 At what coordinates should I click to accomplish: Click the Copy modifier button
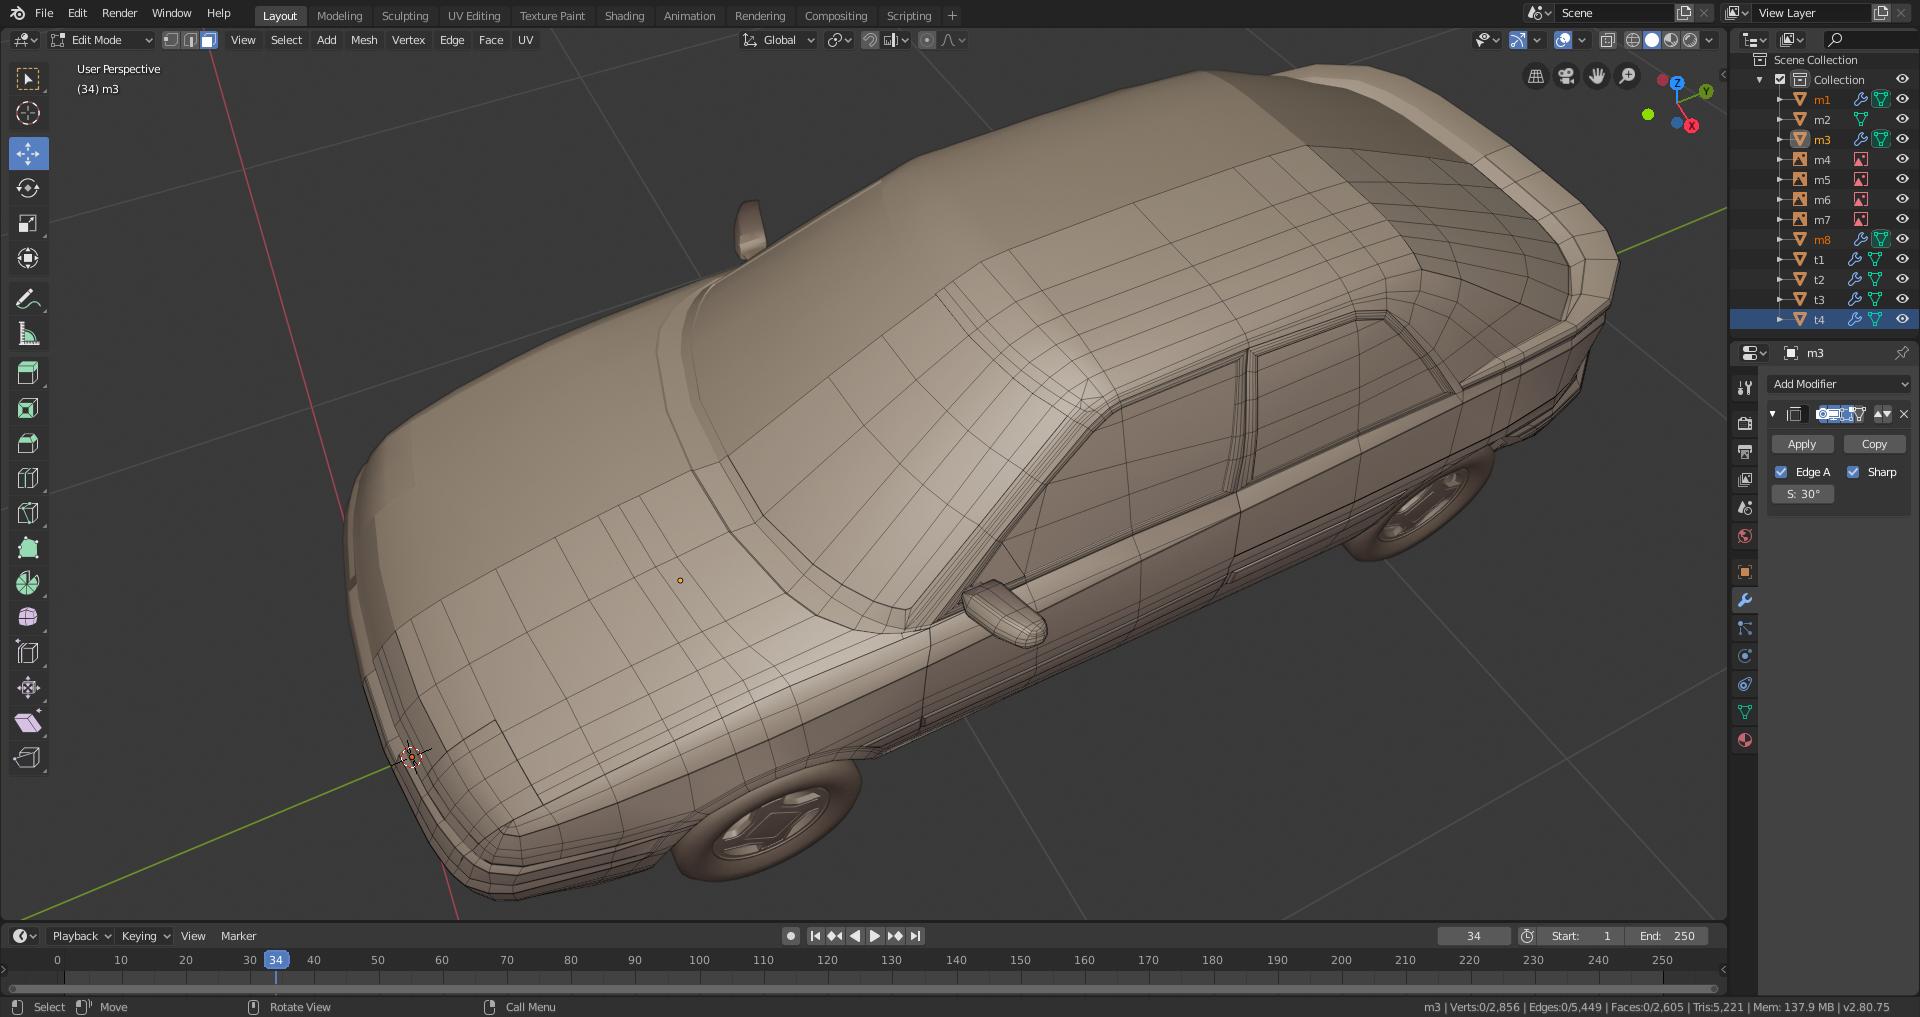pos(1874,444)
